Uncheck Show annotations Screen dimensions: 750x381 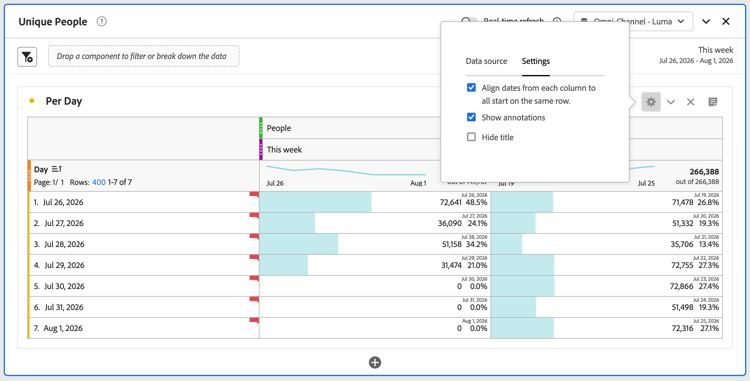472,117
